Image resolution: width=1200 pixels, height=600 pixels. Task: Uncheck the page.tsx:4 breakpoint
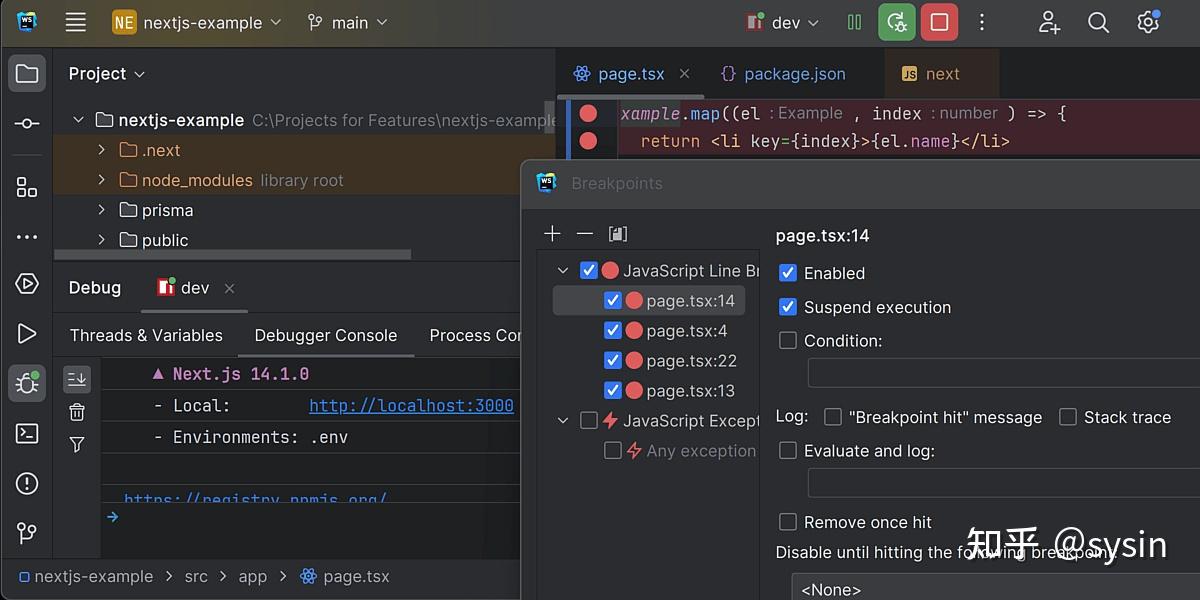(x=613, y=331)
